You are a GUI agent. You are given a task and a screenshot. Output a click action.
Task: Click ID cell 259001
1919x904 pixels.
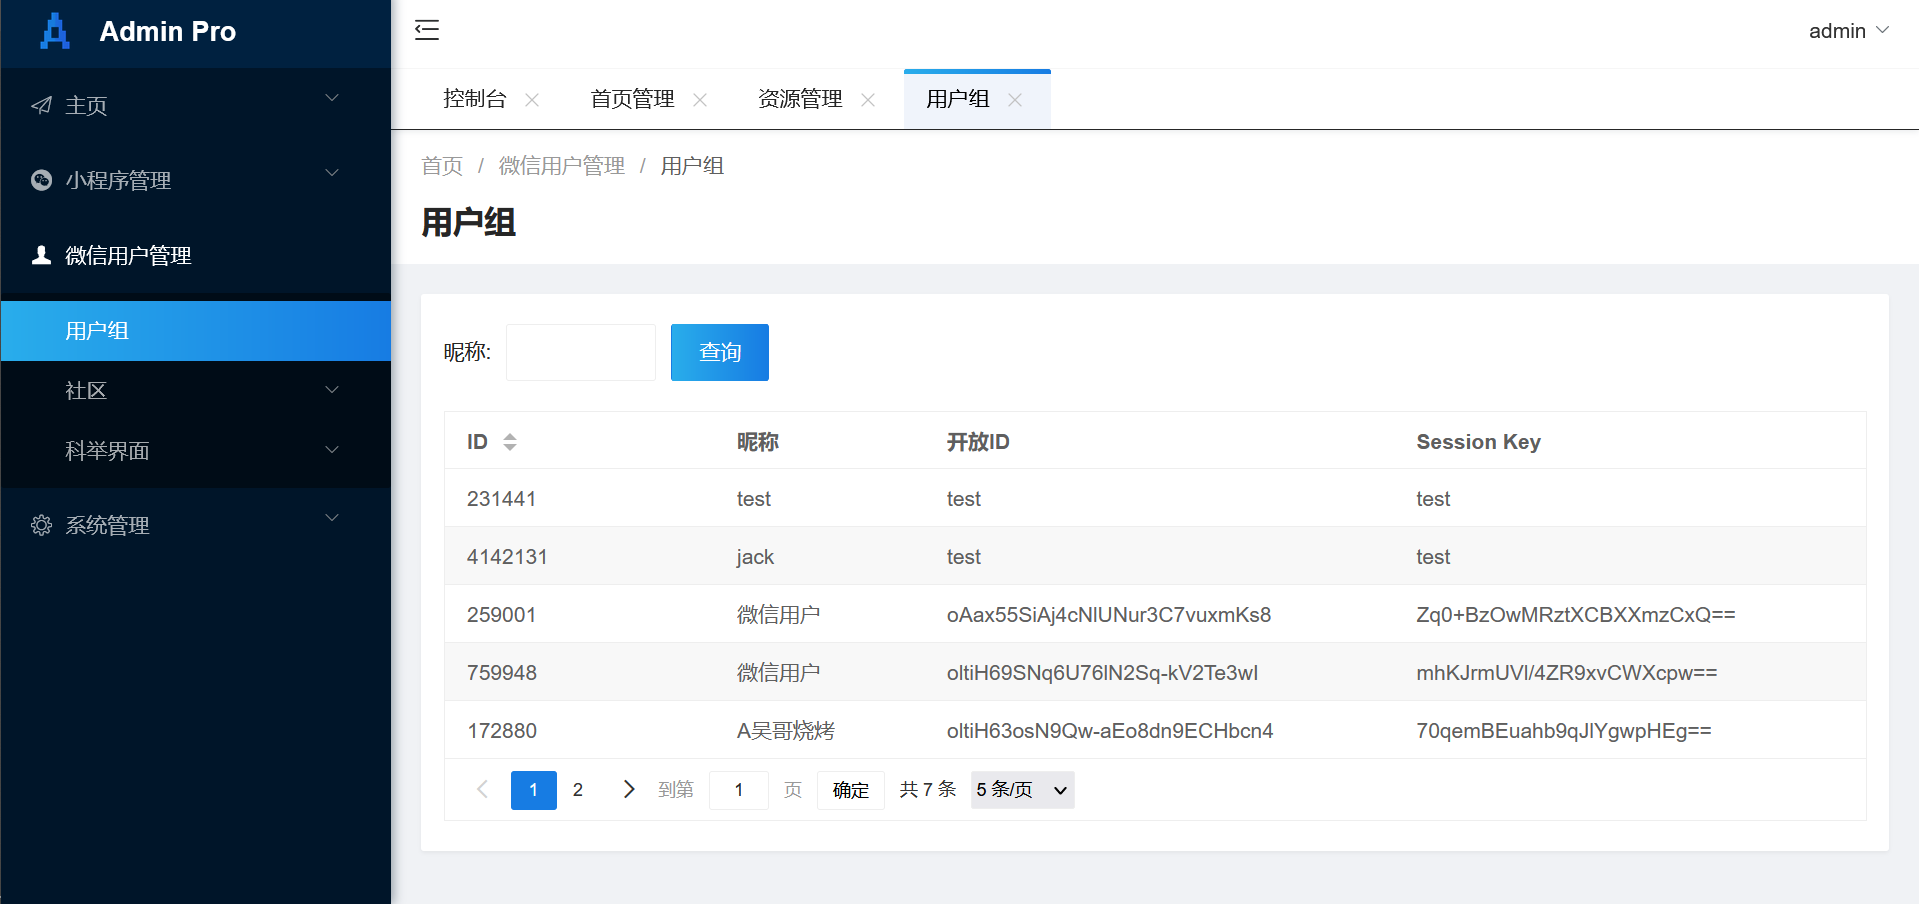[x=502, y=615]
